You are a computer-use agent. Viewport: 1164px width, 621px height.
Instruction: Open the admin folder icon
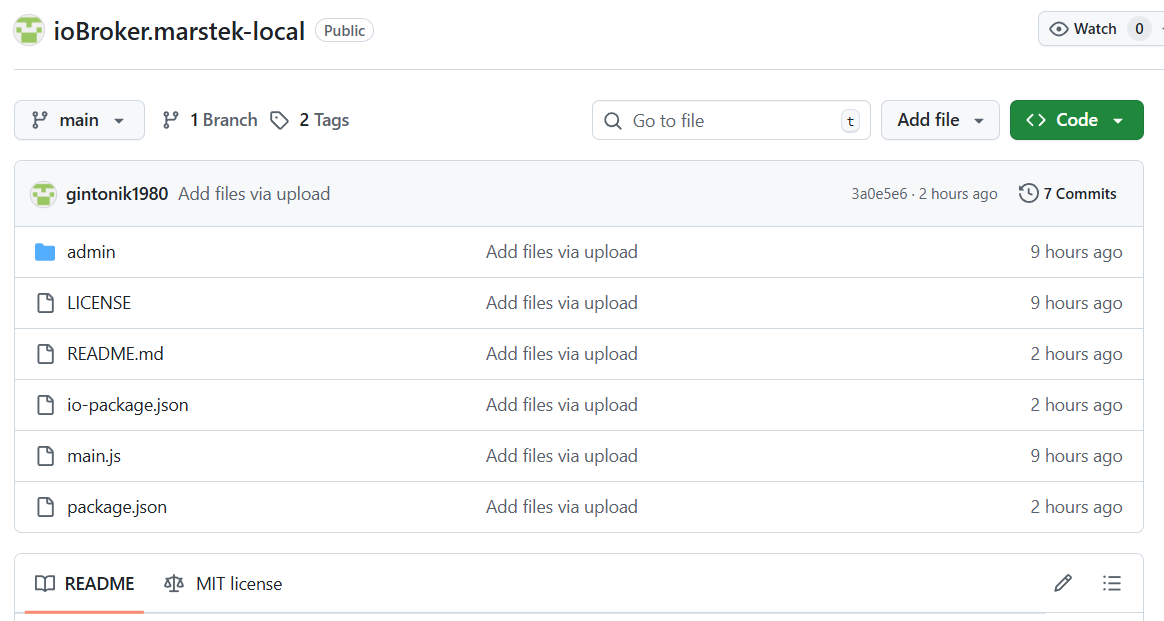pos(45,252)
